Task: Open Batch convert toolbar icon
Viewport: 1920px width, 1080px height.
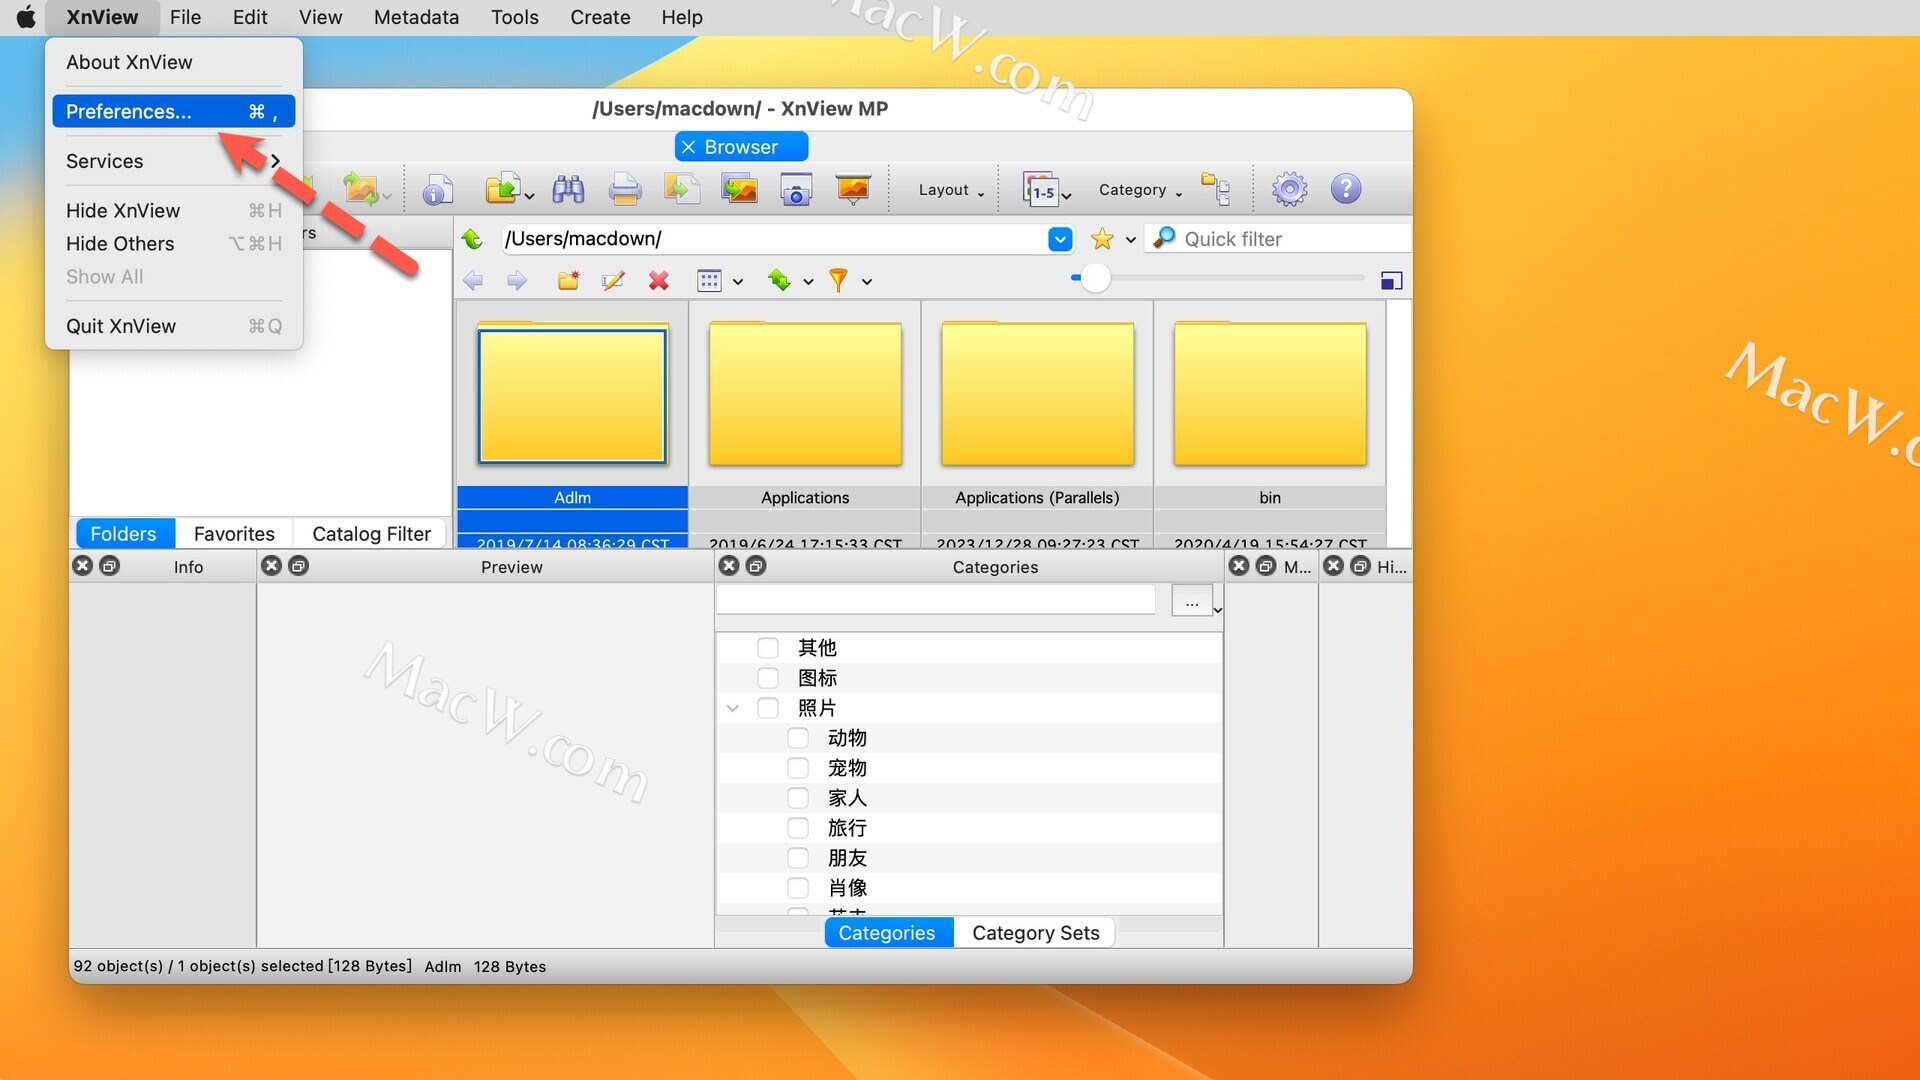Action: point(740,189)
